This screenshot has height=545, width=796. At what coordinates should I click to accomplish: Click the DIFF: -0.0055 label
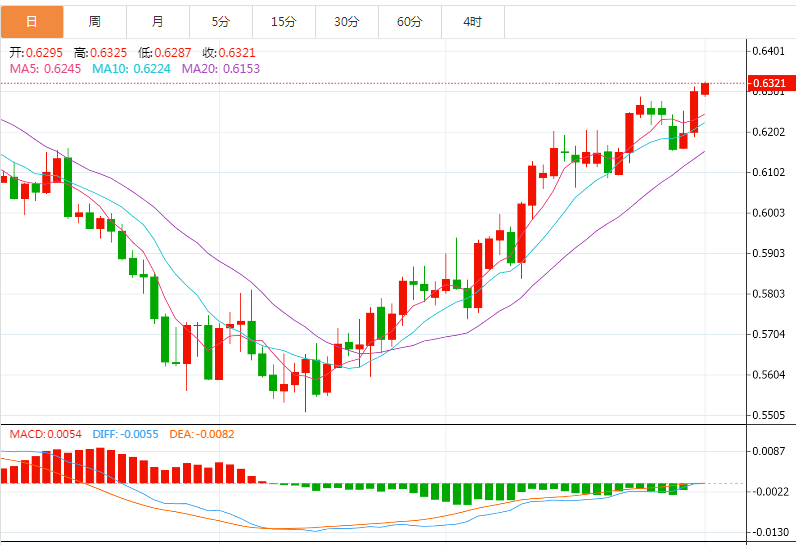(x=125, y=434)
